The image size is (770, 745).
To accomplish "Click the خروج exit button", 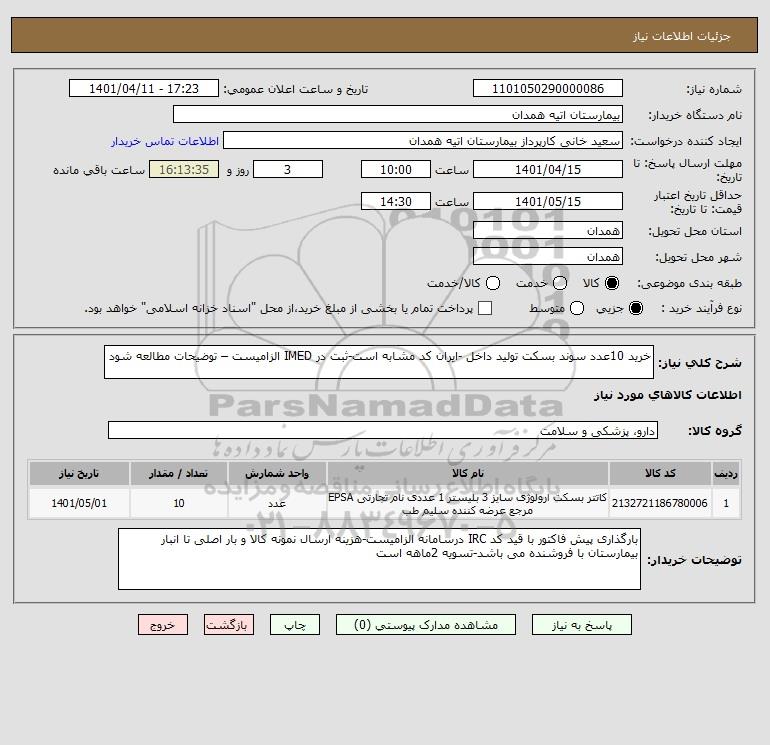I will 163,625.
